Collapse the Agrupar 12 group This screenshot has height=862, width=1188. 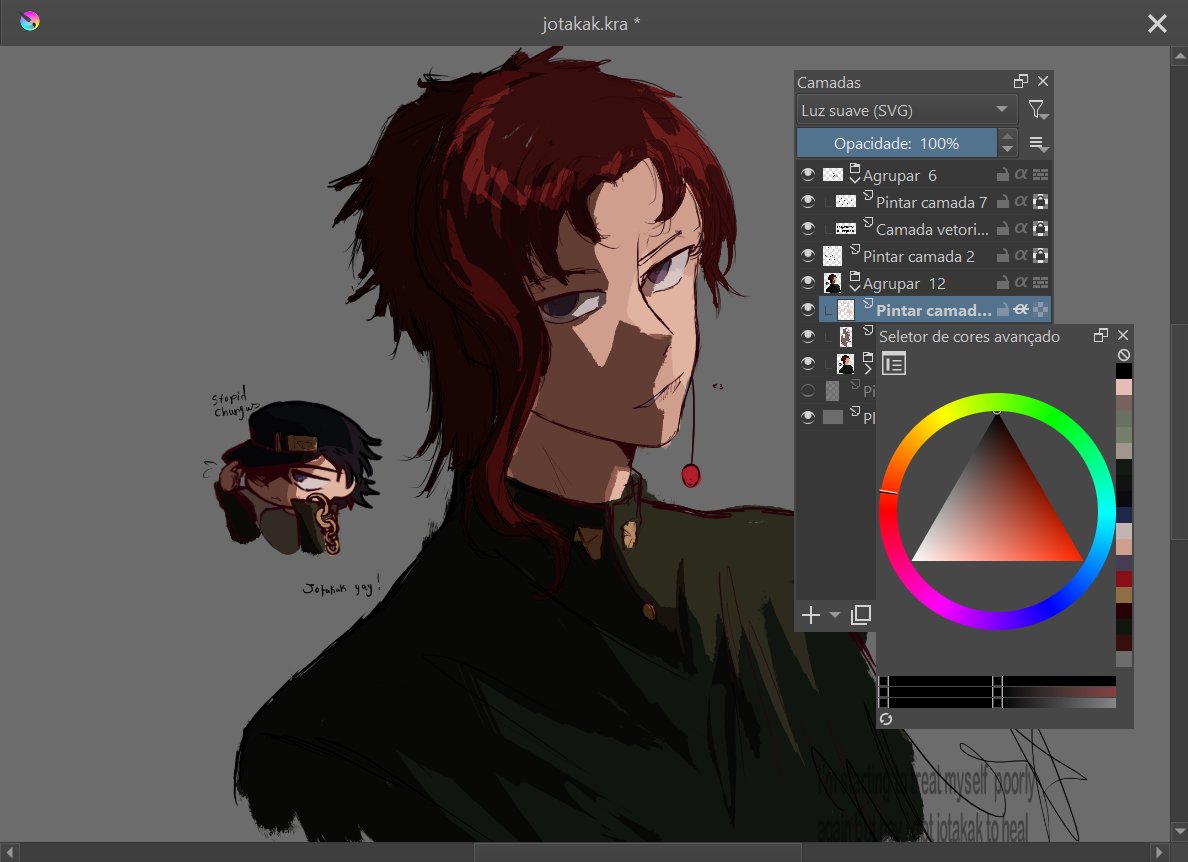click(855, 288)
